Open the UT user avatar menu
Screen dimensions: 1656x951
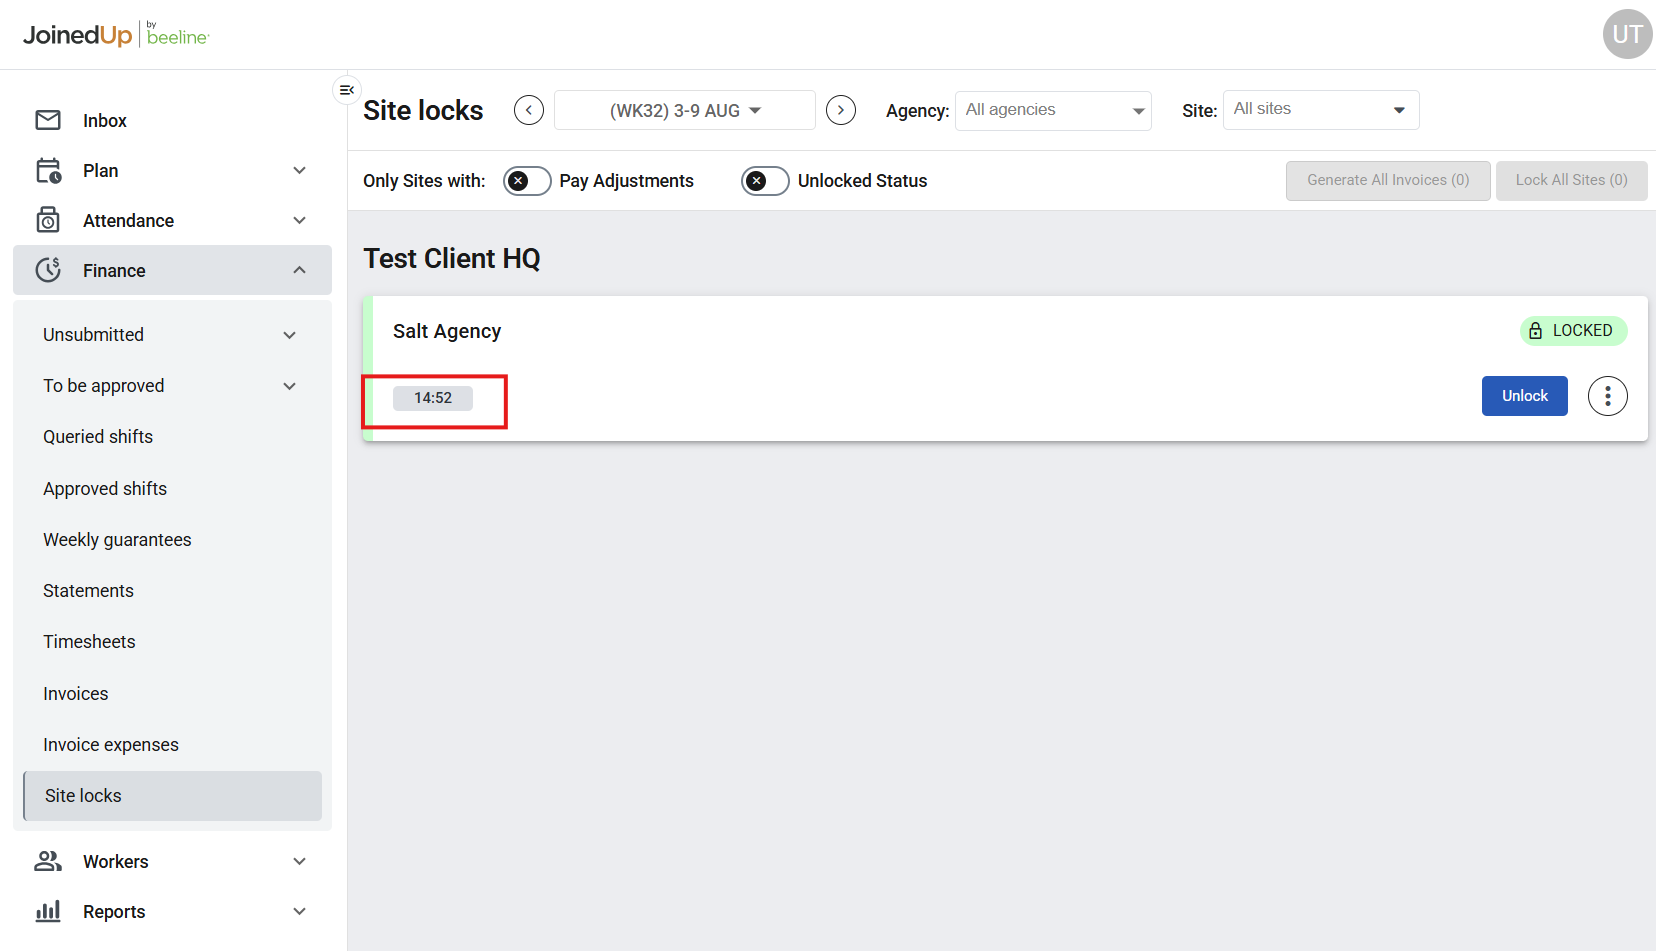(1627, 34)
